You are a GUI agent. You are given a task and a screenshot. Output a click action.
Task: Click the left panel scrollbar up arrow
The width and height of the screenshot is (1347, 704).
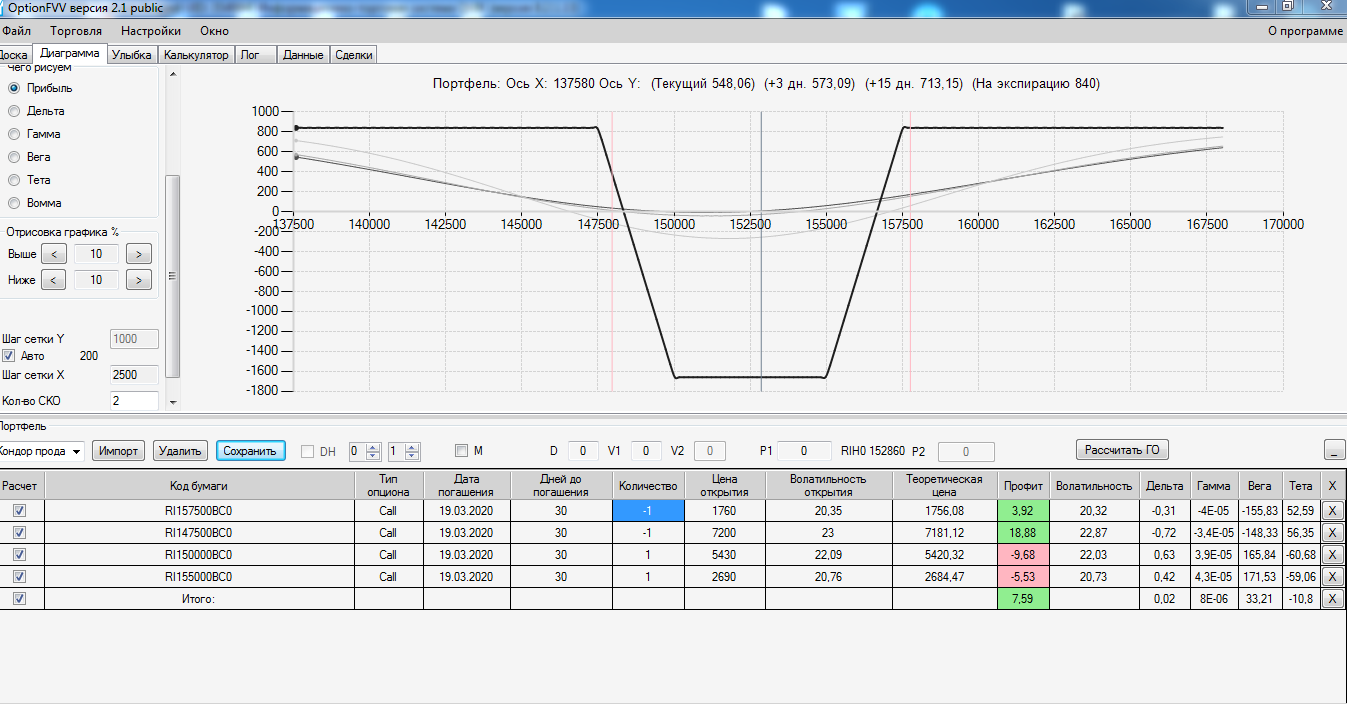(172, 74)
